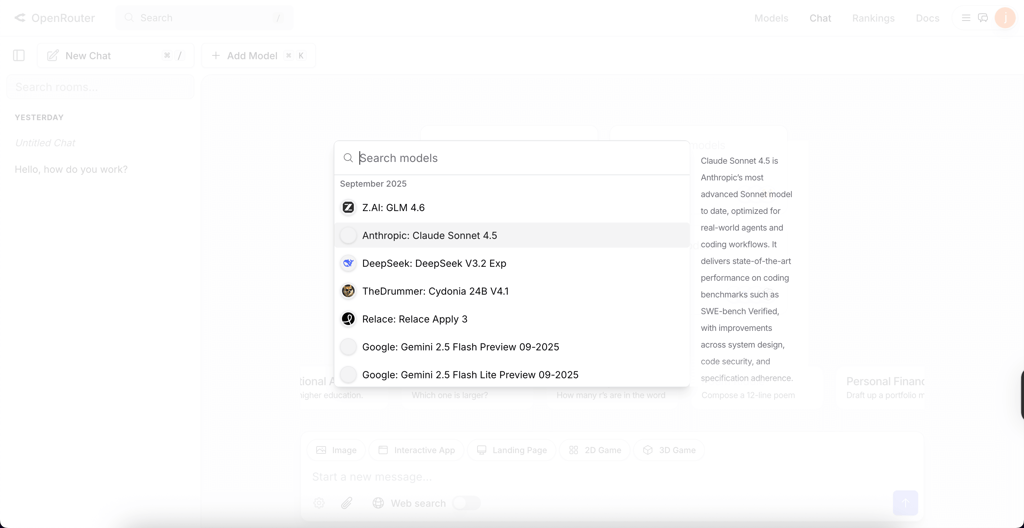
Task: Click the OpenRouter logo
Action: pyautogui.click(x=55, y=18)
